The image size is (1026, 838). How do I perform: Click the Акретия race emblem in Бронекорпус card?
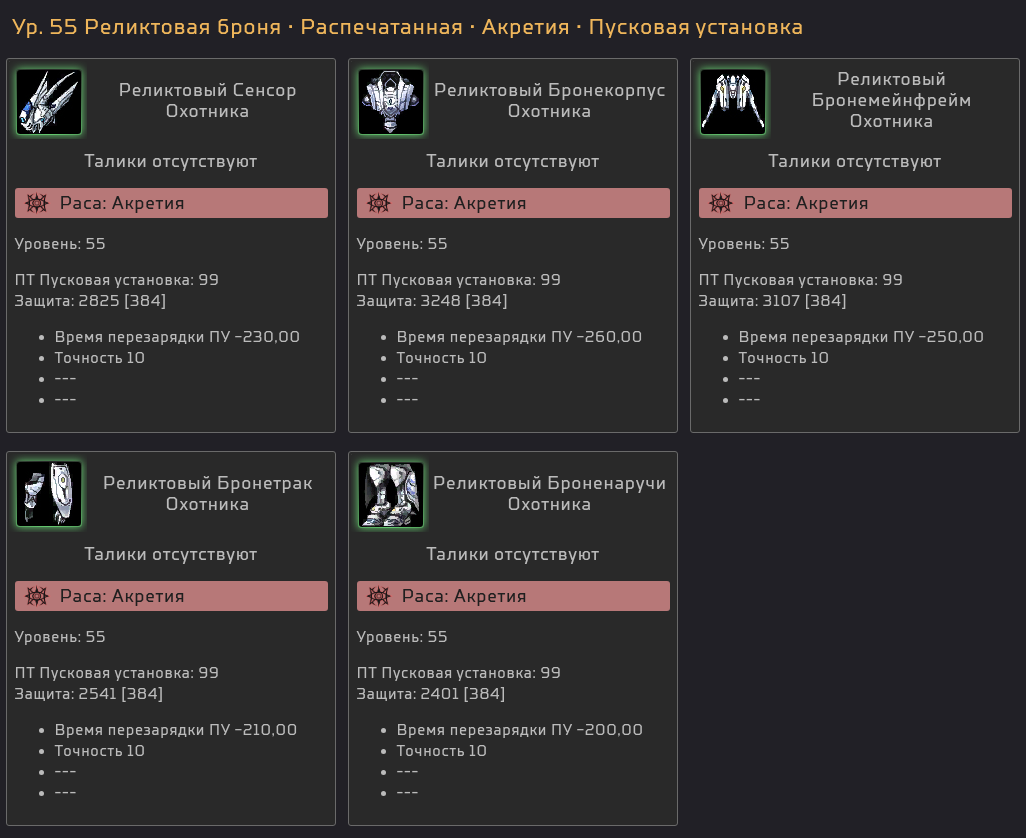[x=378, y=203]
